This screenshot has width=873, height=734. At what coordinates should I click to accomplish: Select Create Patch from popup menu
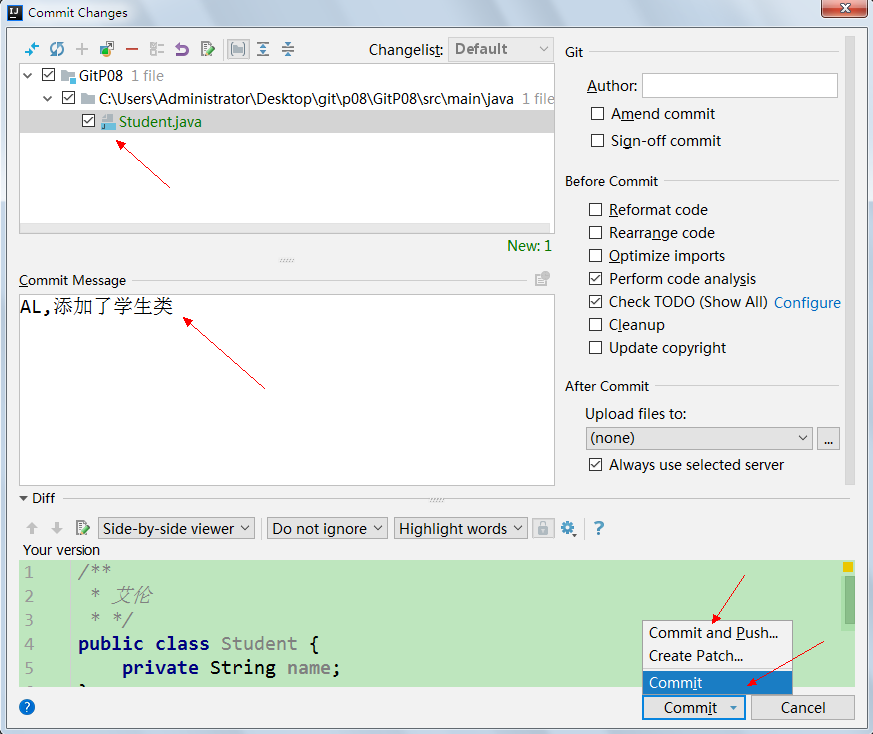click(696, 656)
